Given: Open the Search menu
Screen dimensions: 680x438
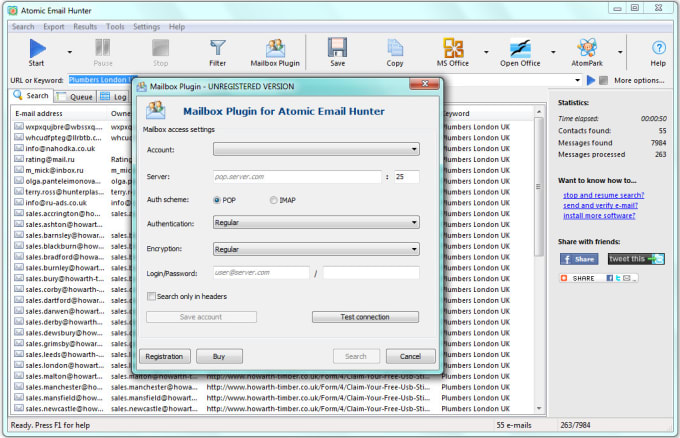Looking at the screenshot, I should (x=23, y=26).
